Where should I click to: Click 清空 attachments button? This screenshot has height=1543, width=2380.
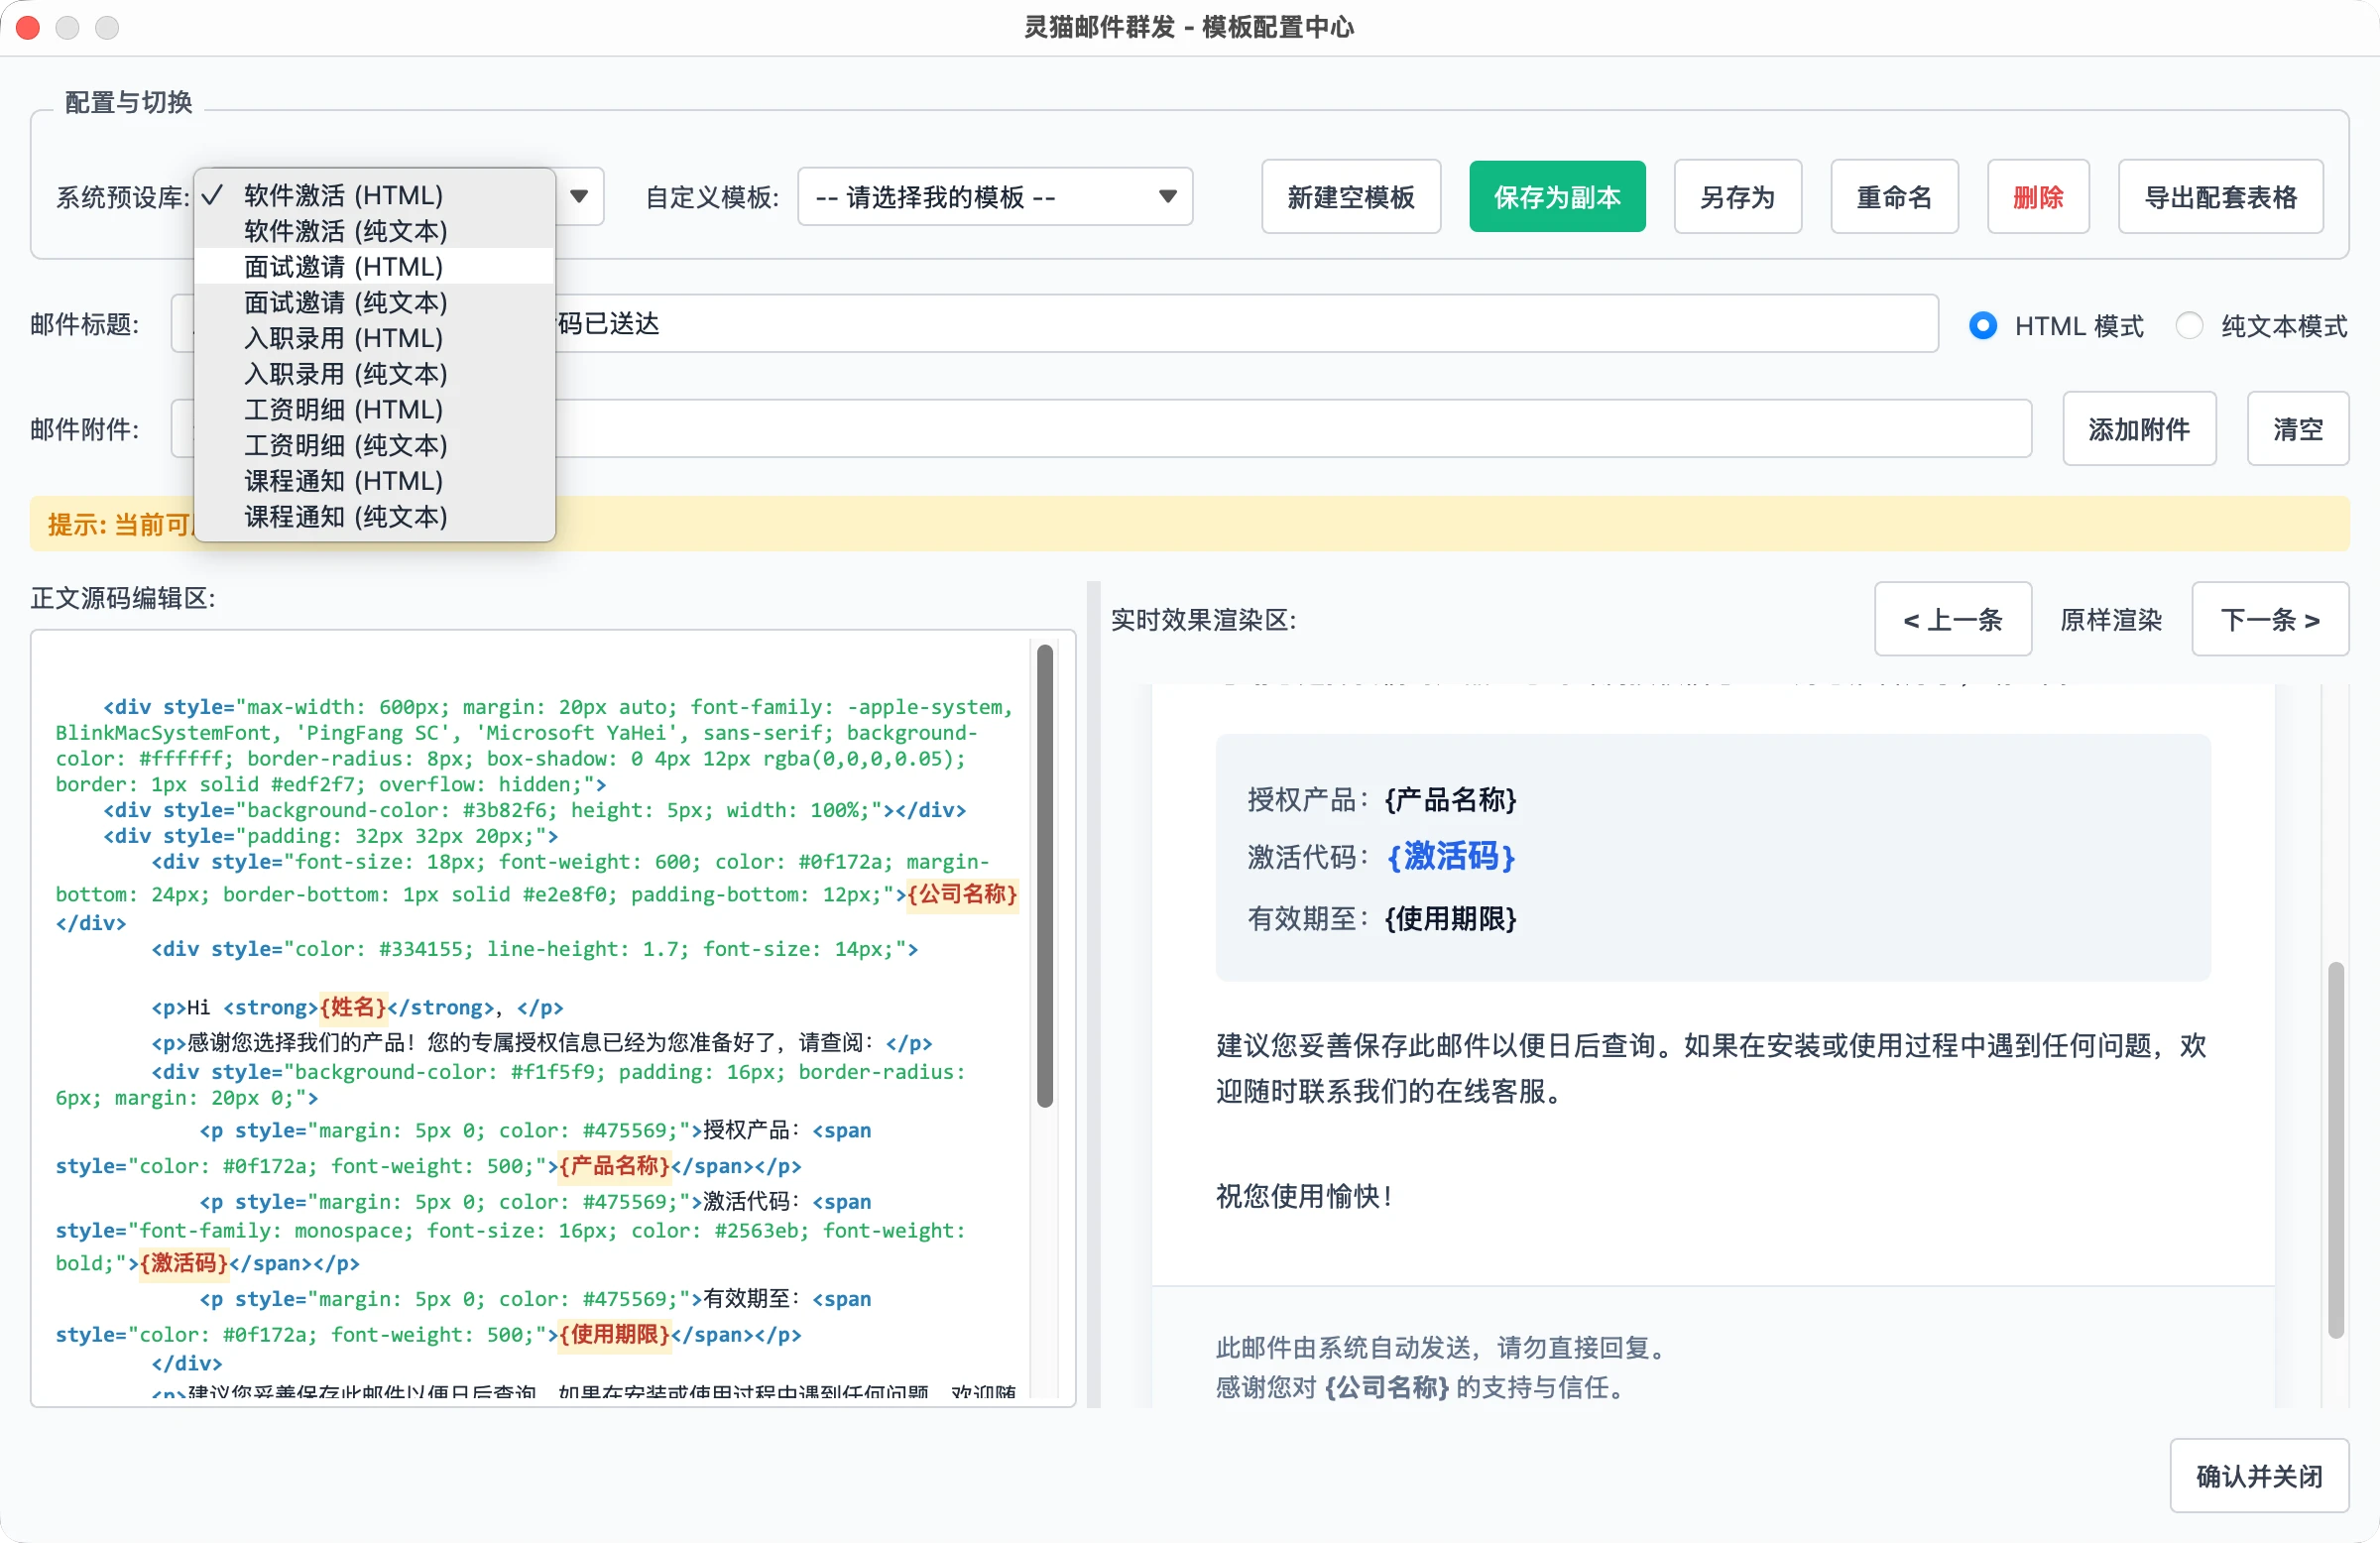2298,429
